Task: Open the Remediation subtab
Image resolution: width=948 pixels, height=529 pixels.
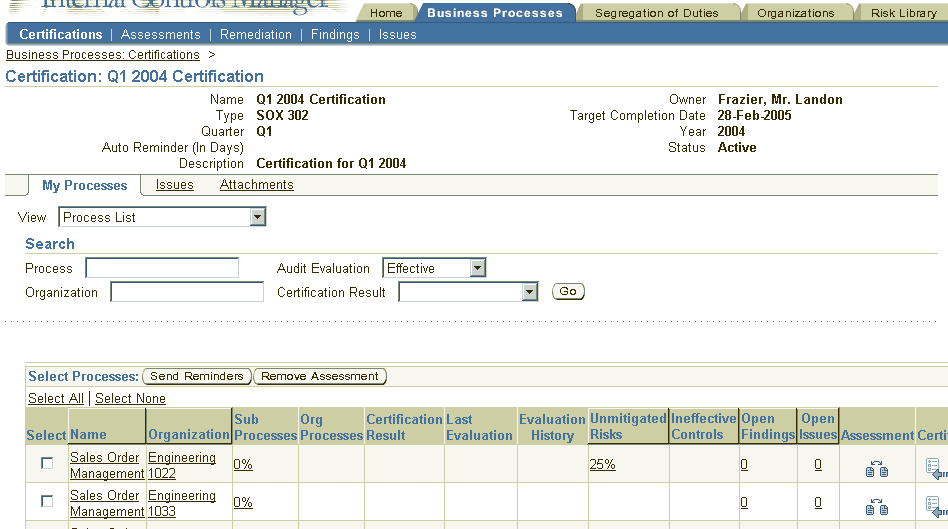Action: [256, 34]
